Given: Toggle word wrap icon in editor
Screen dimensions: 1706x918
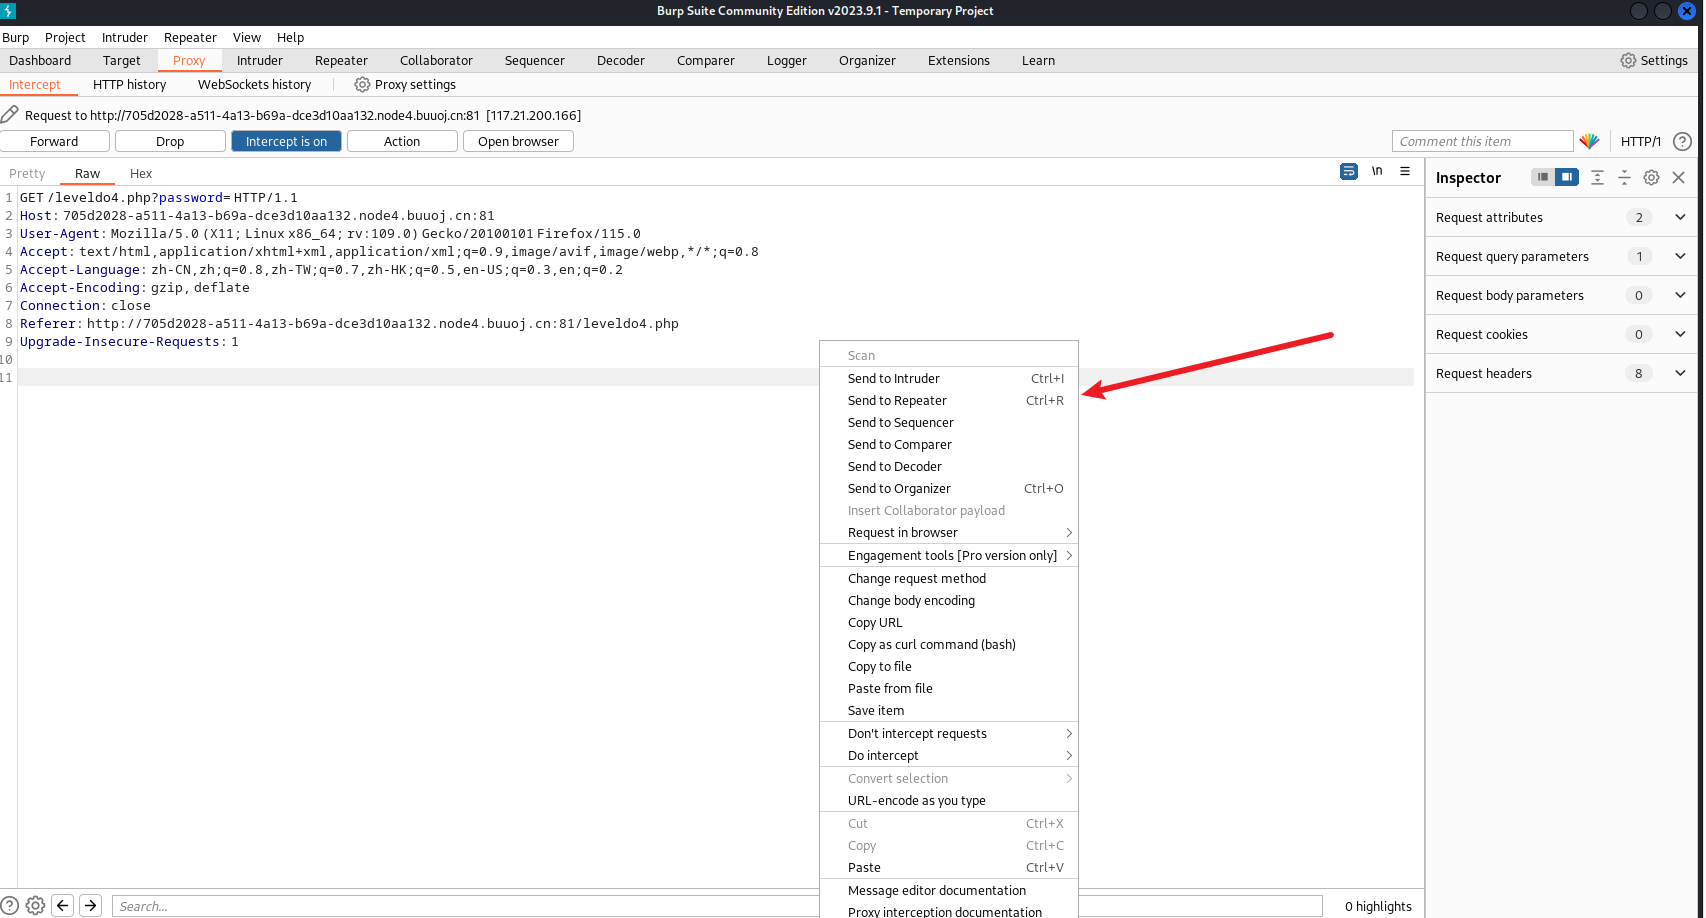Looking at the screenshot, I should click(1349, 171).
